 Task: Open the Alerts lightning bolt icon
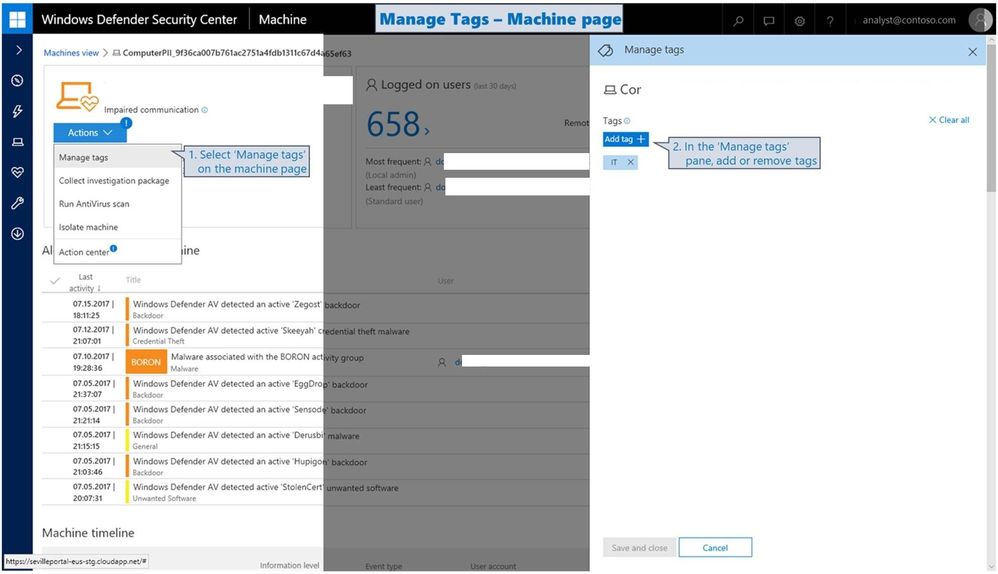[x=18, y=111]
